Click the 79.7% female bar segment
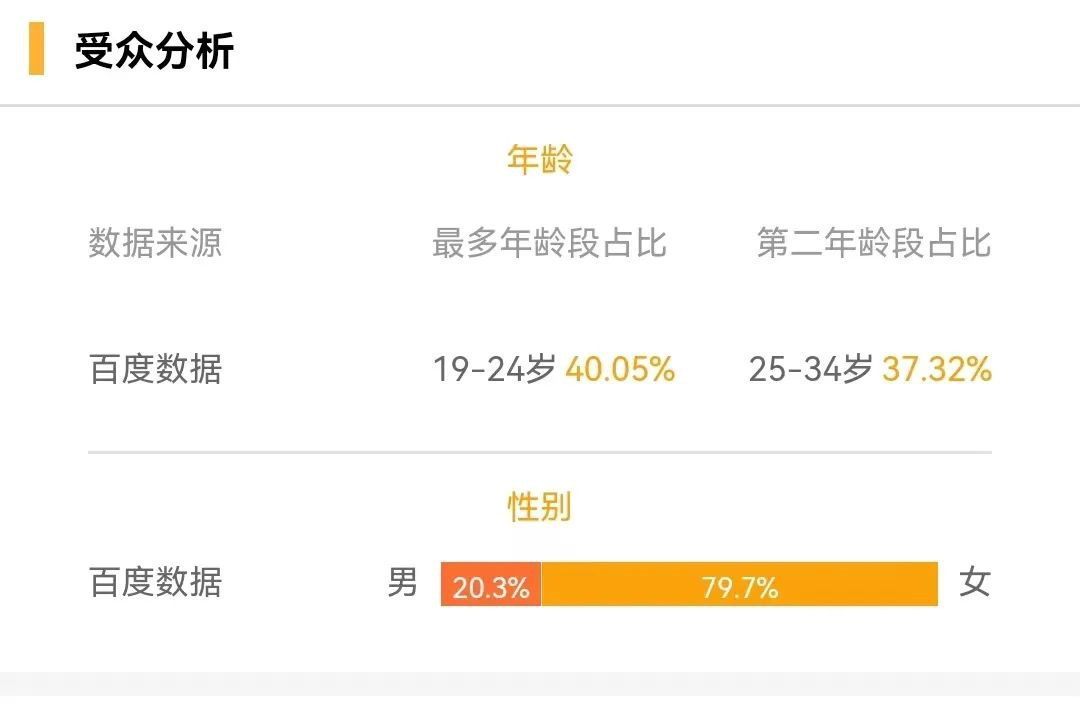The height and width of the screenshot is (727, 1080). coord(740,584)
